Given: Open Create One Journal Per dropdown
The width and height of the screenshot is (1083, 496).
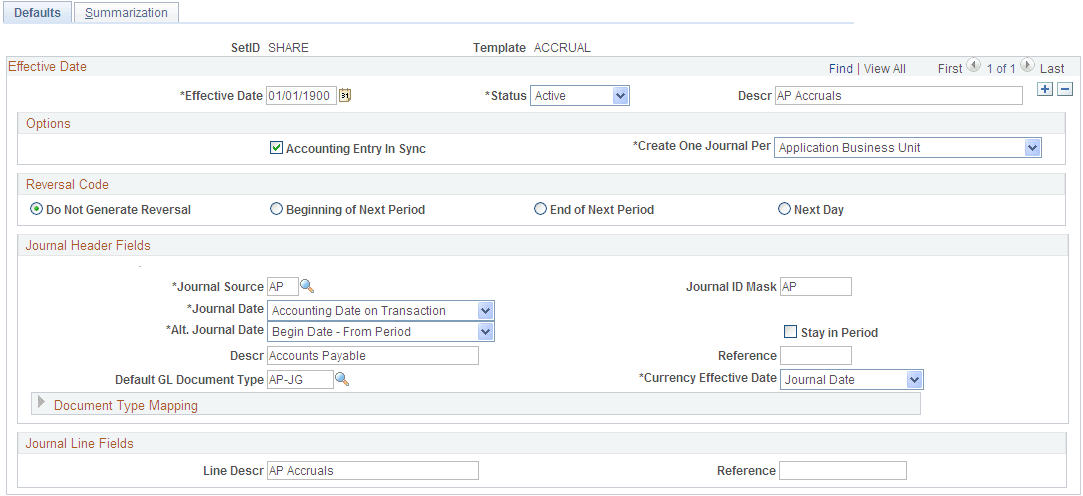Looking at the screenshot, I should 908,148.
